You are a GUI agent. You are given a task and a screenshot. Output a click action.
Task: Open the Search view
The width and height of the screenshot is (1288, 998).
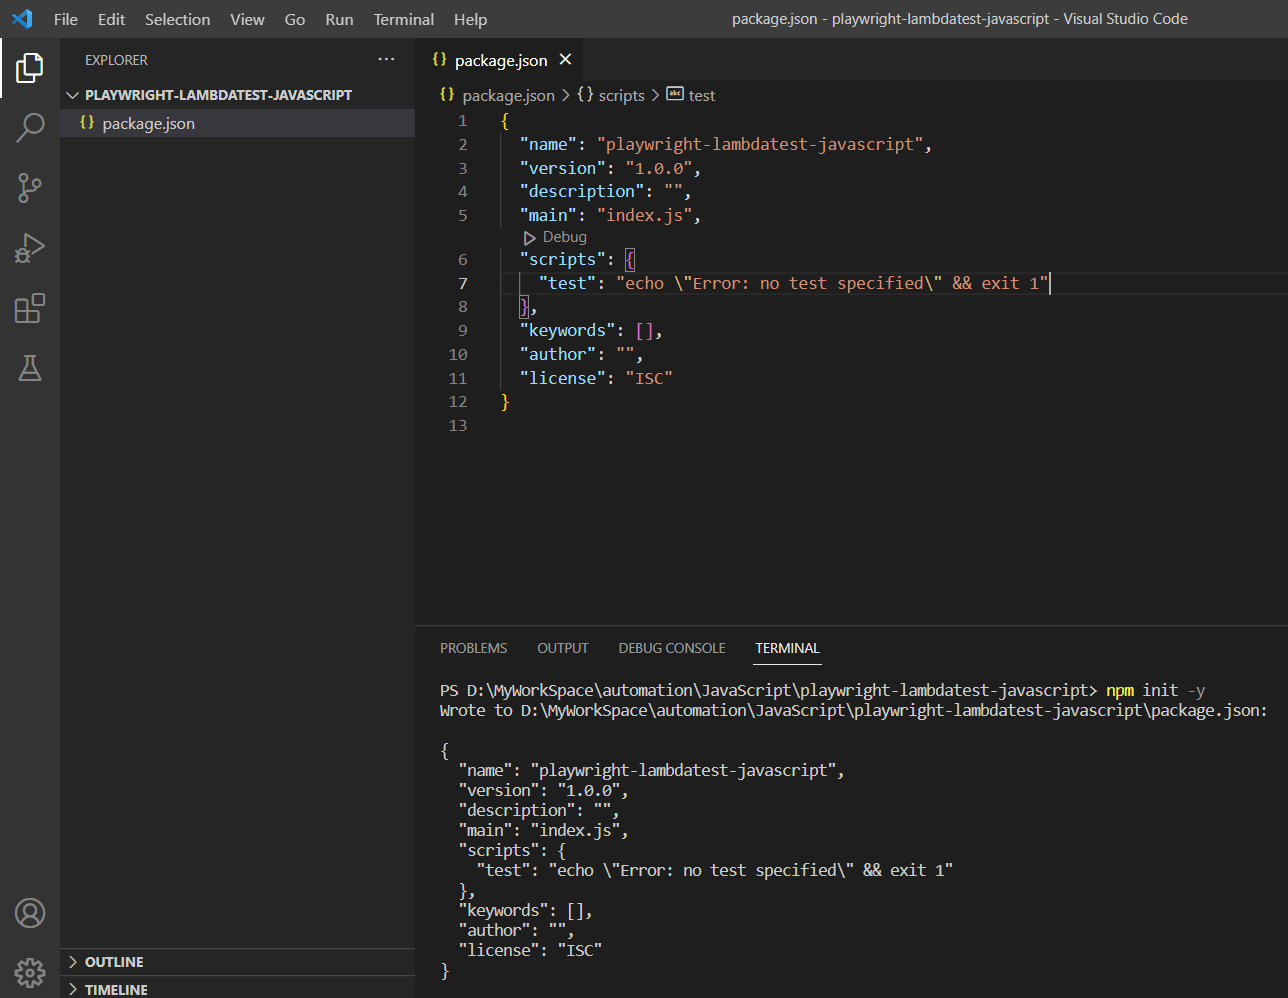[29, 127]
